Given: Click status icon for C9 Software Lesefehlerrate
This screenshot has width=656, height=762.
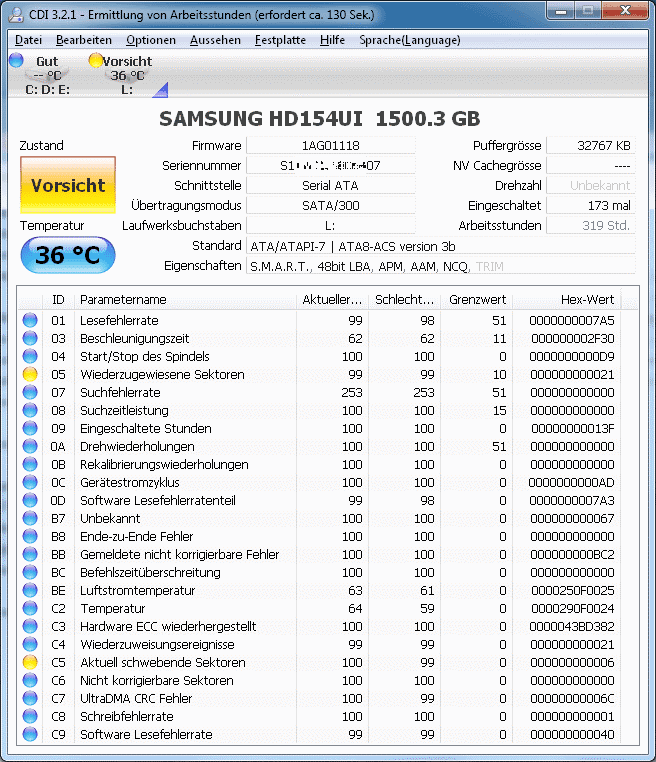Looking at the screenshot, I should pos(30,734).
